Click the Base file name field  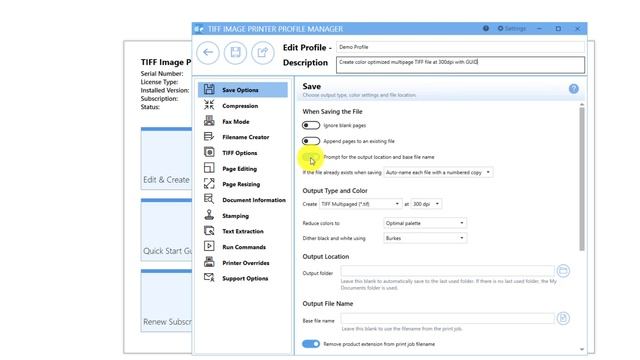click(x=448, y=319)
